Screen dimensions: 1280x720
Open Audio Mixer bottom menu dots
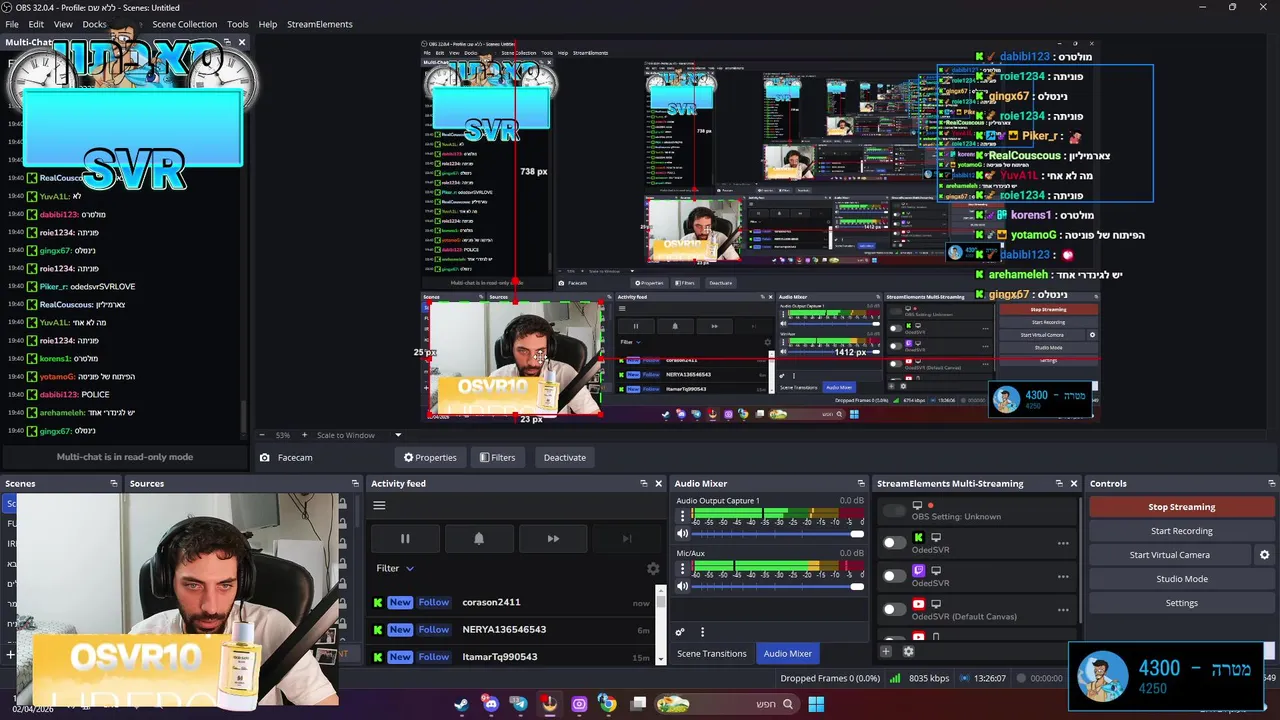[x=702, y=632]
